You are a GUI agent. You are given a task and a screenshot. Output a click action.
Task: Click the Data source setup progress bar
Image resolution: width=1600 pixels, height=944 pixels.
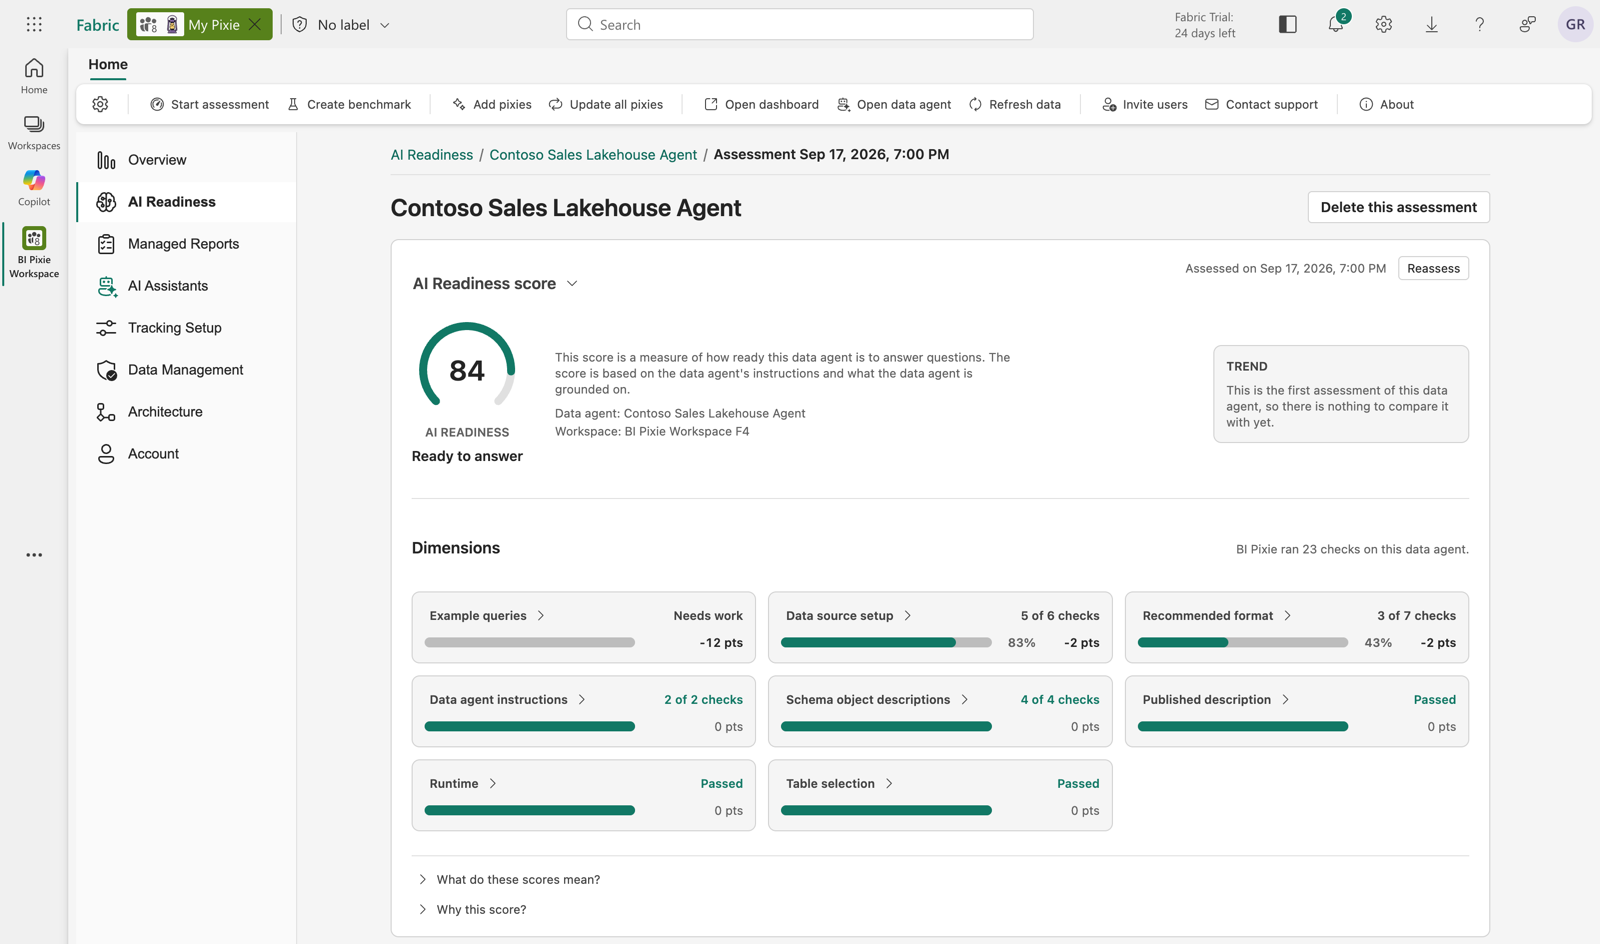(x=886, y=643)
